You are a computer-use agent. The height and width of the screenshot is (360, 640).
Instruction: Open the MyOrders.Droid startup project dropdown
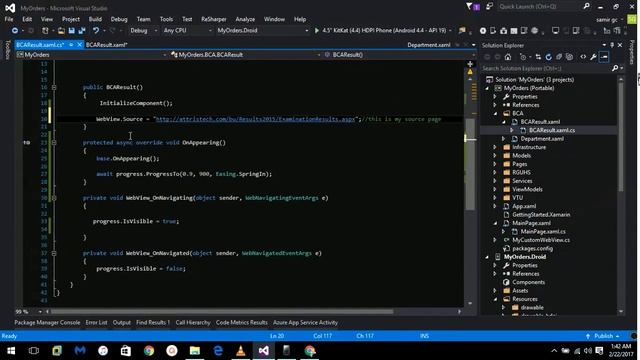(262, 31)
